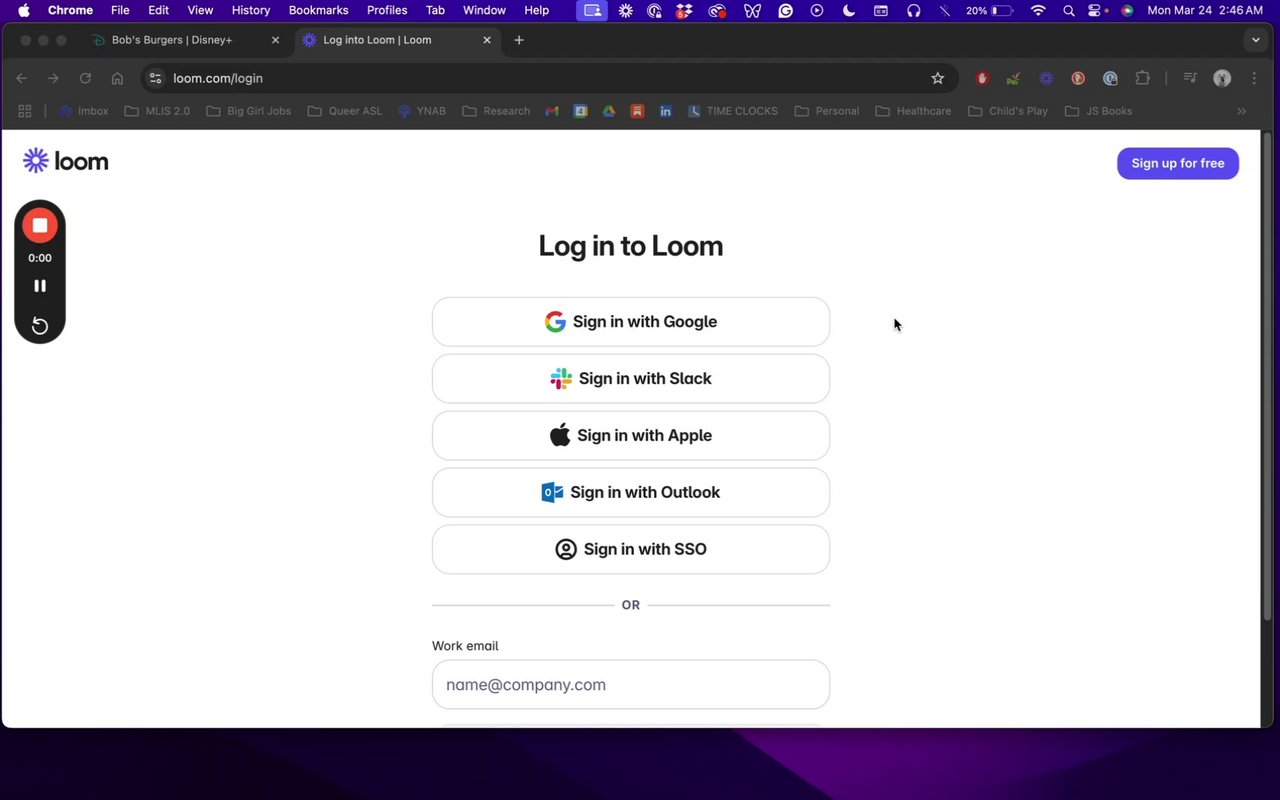Open Chrome Extensions puzzle icon
The image size is (1280, 800).
click(x=1142, y=78)
